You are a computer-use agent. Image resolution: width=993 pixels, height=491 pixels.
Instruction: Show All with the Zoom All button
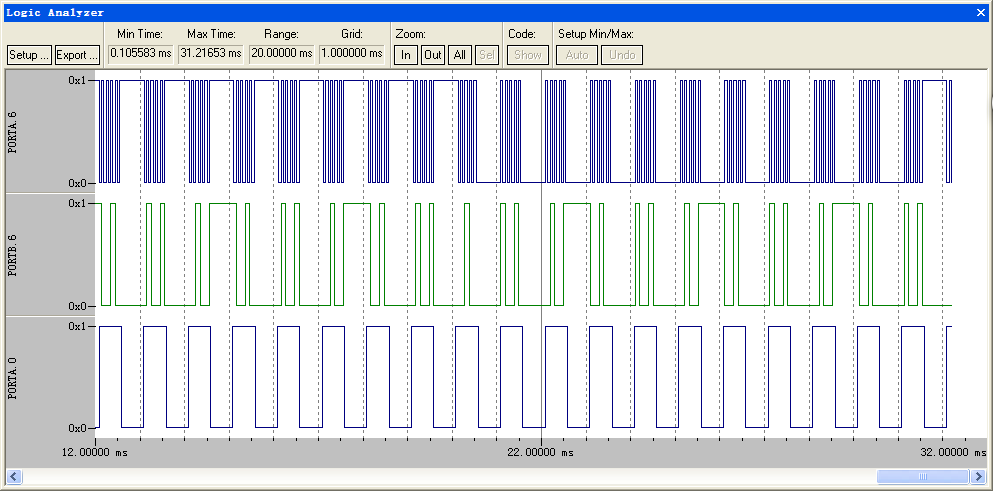460,55
